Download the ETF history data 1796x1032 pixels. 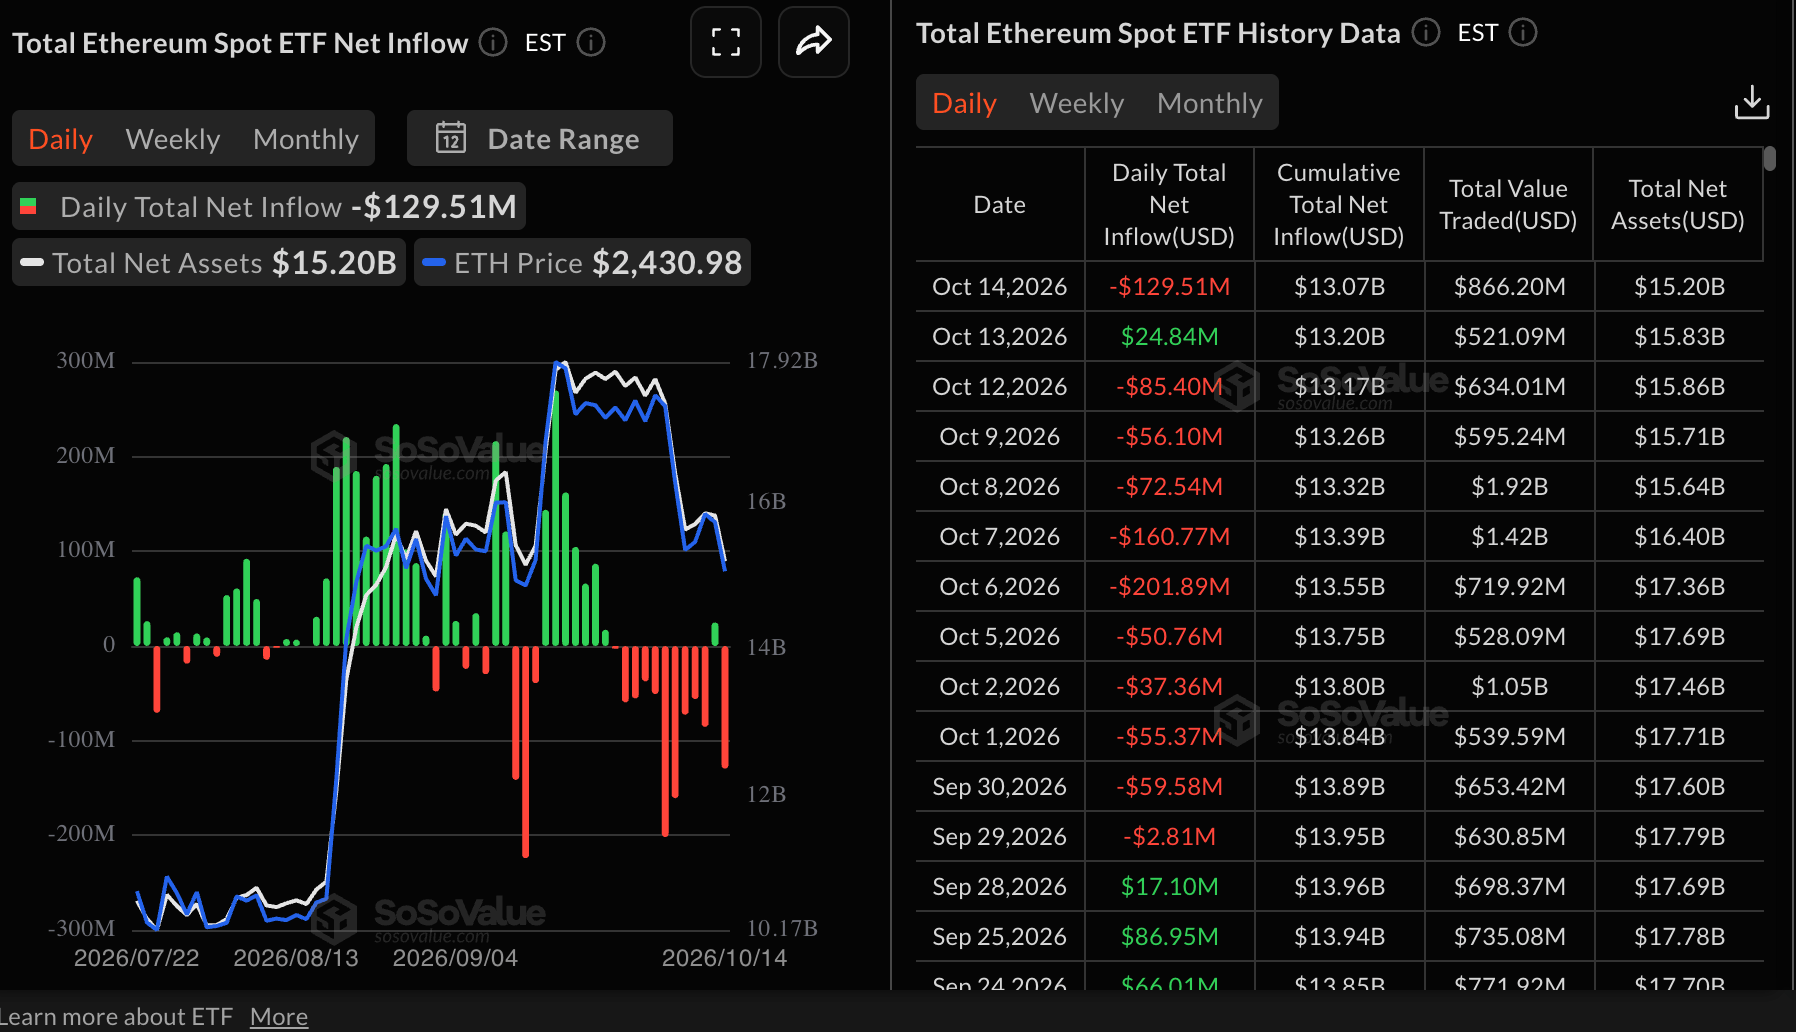[x=1752, y=102]
